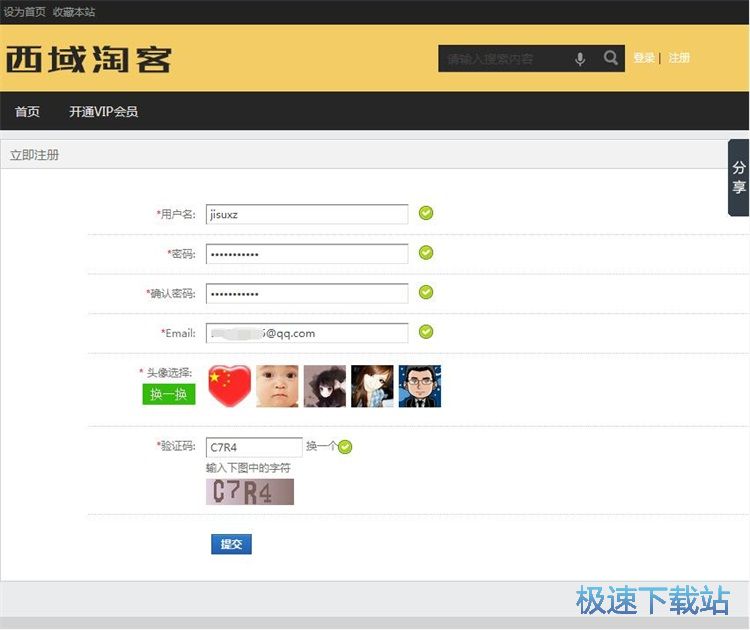The image size is (750, 630).
Task: Click the Email input field
Action: pyautogui.click(x=307, y=333)
